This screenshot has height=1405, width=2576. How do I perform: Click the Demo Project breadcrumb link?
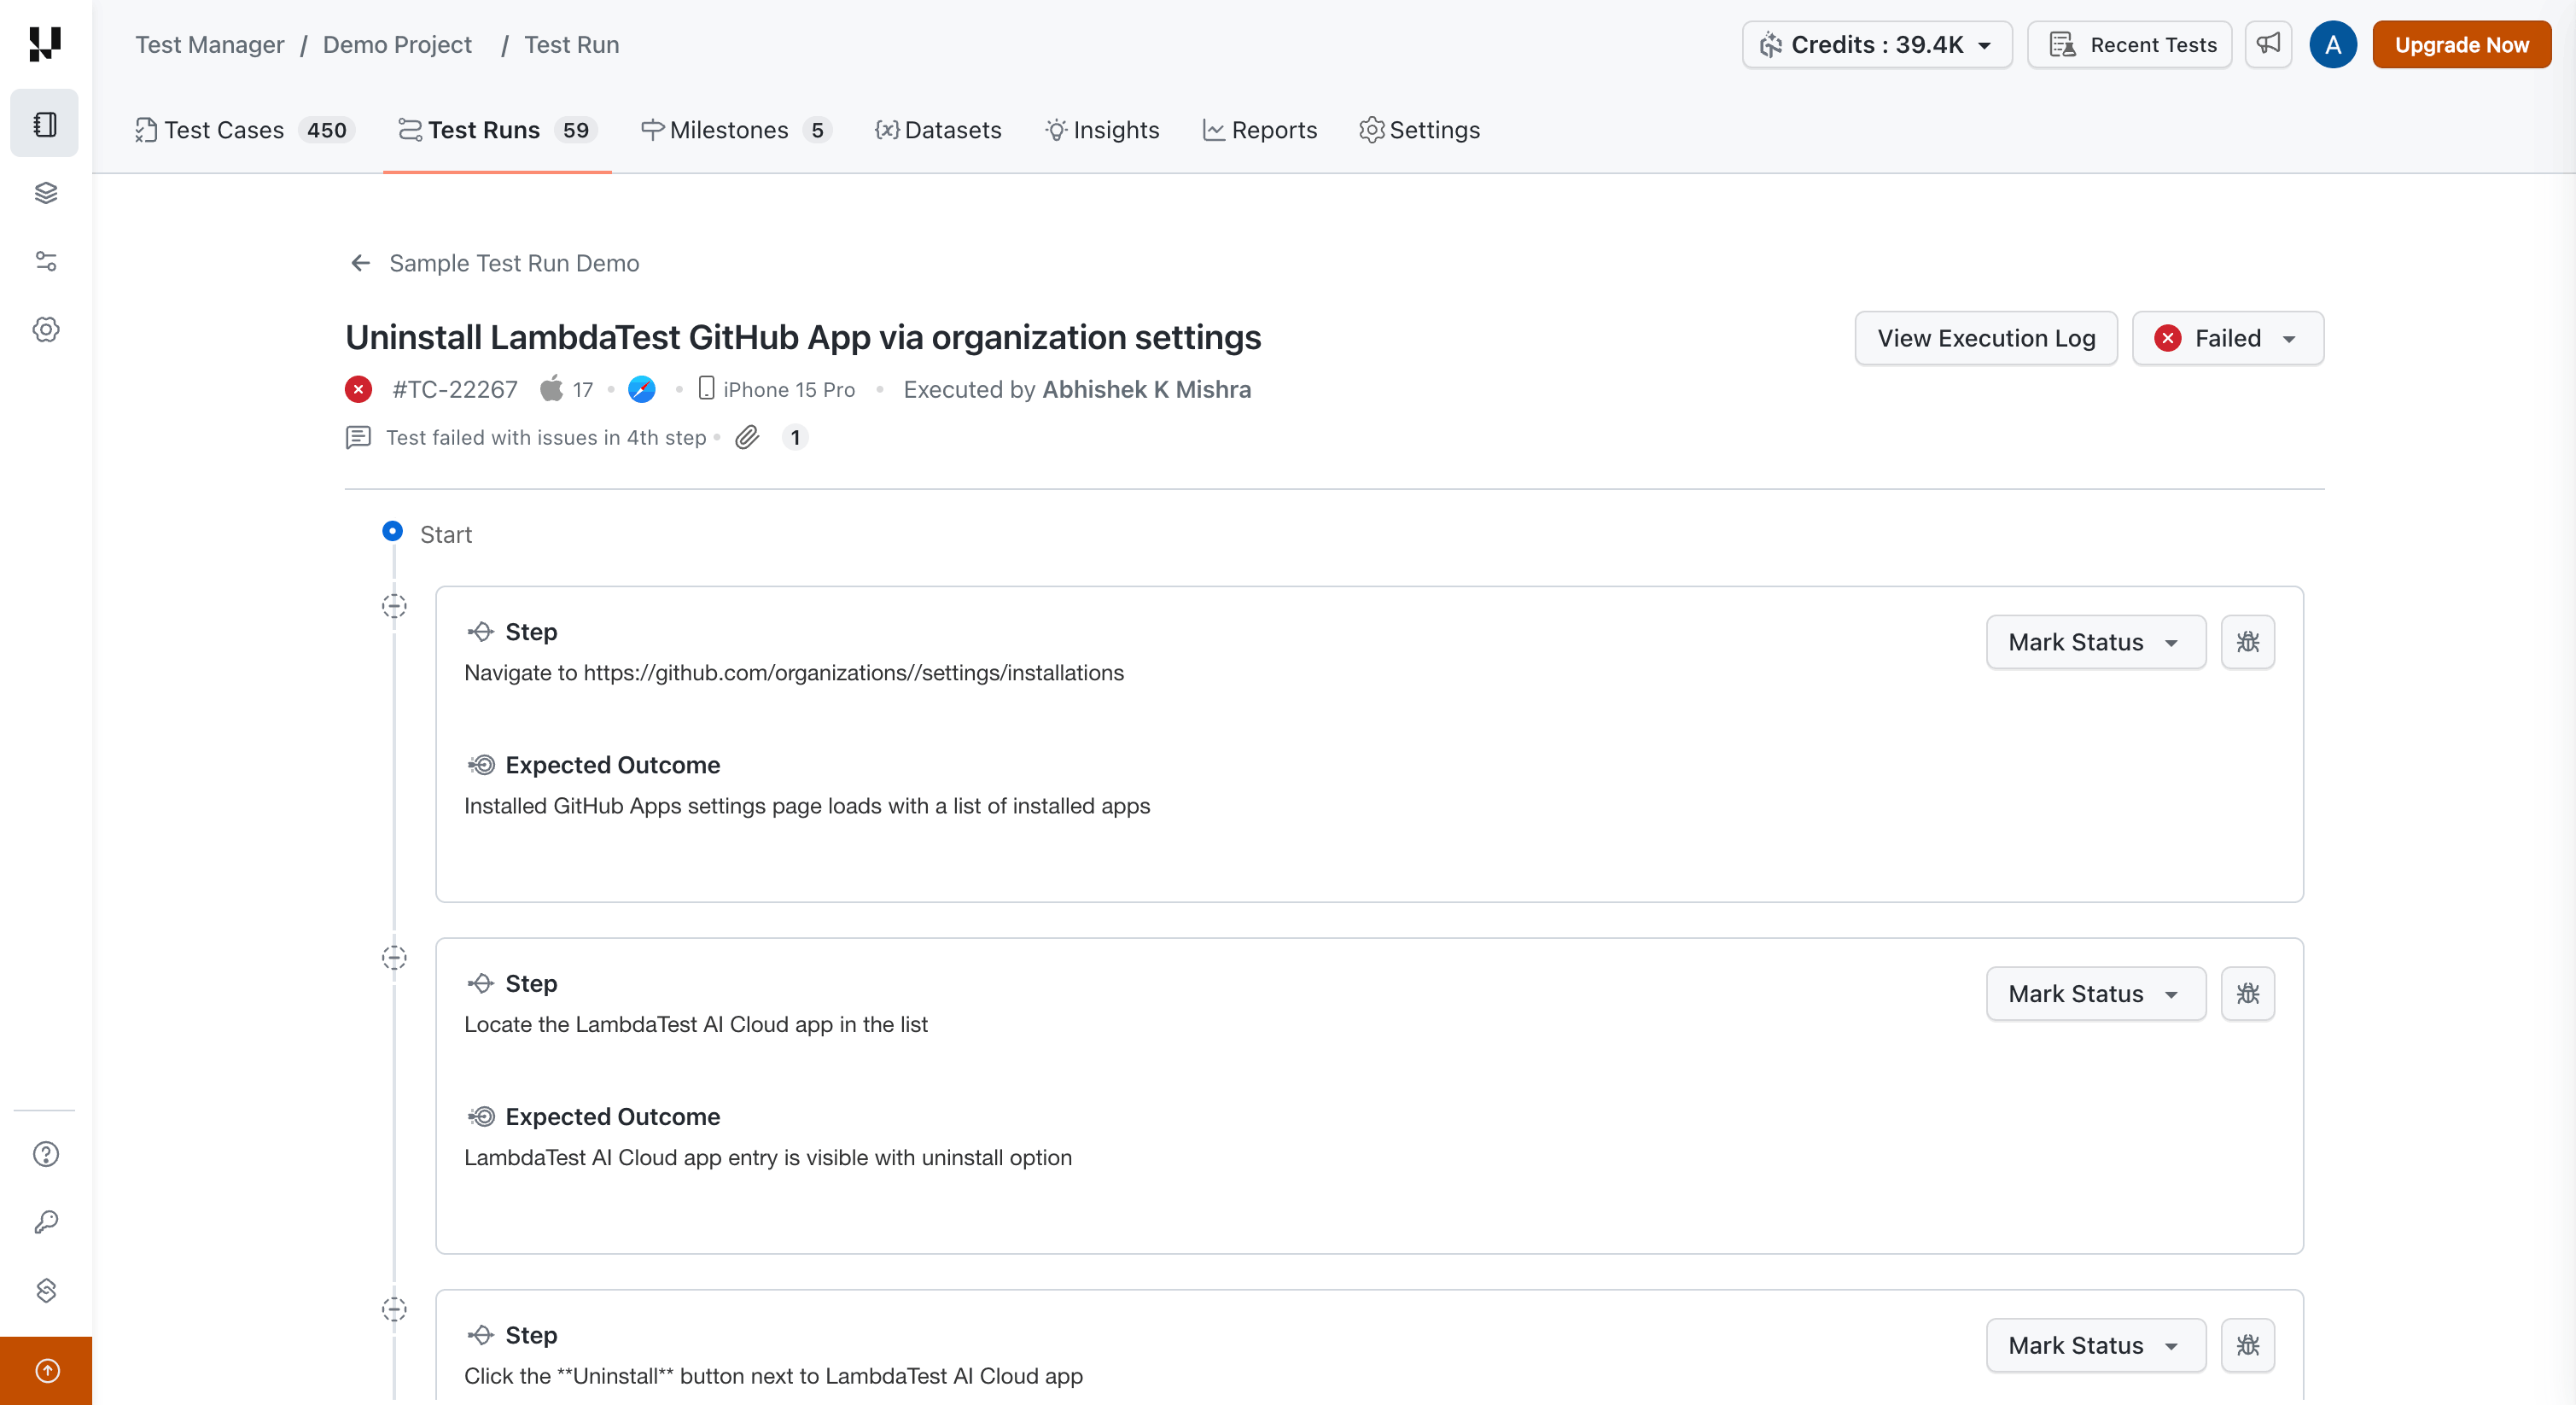click(x=397, y=45)
